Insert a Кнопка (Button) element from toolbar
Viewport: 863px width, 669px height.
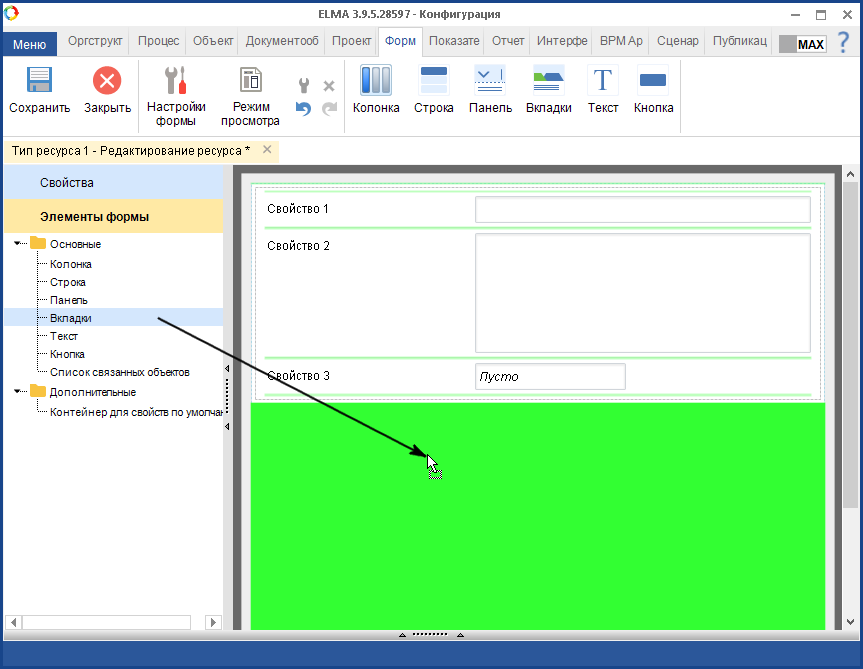click(x=653, y=82)
